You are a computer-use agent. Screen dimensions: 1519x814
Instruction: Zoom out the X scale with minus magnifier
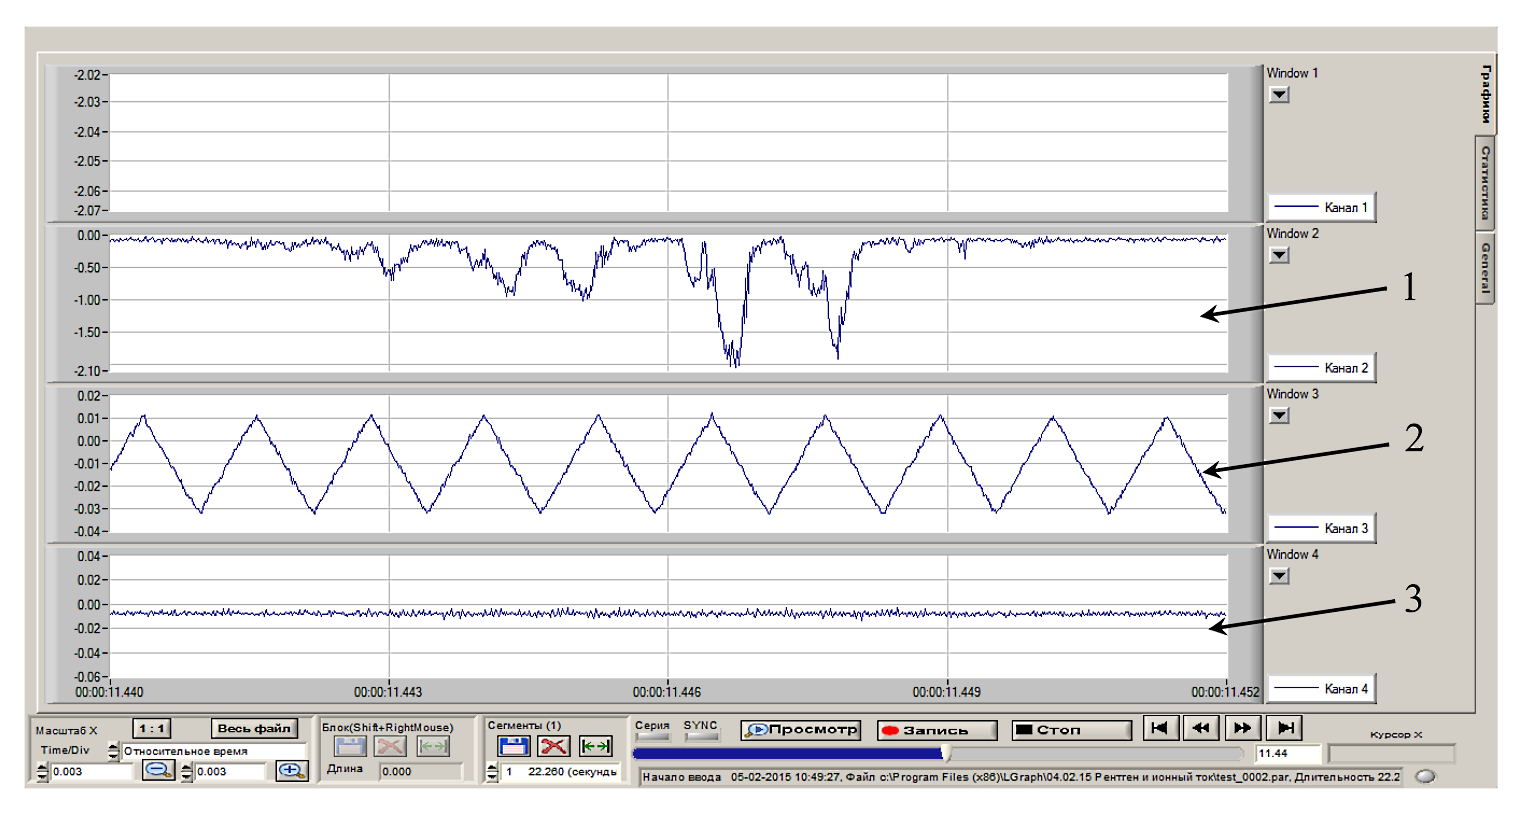(158, 770)
